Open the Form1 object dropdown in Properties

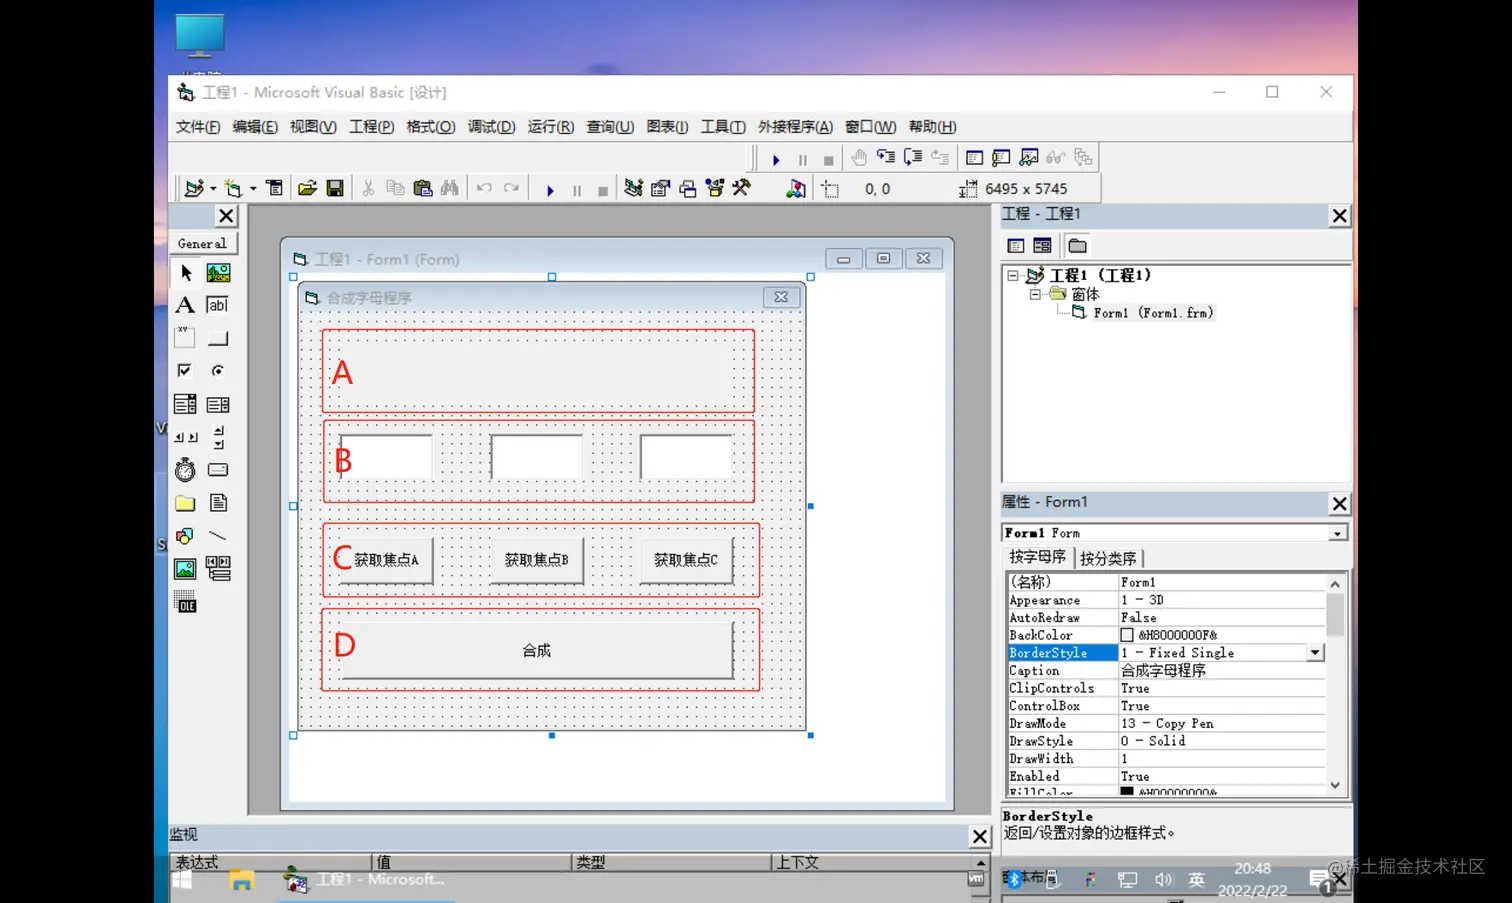1337,533
